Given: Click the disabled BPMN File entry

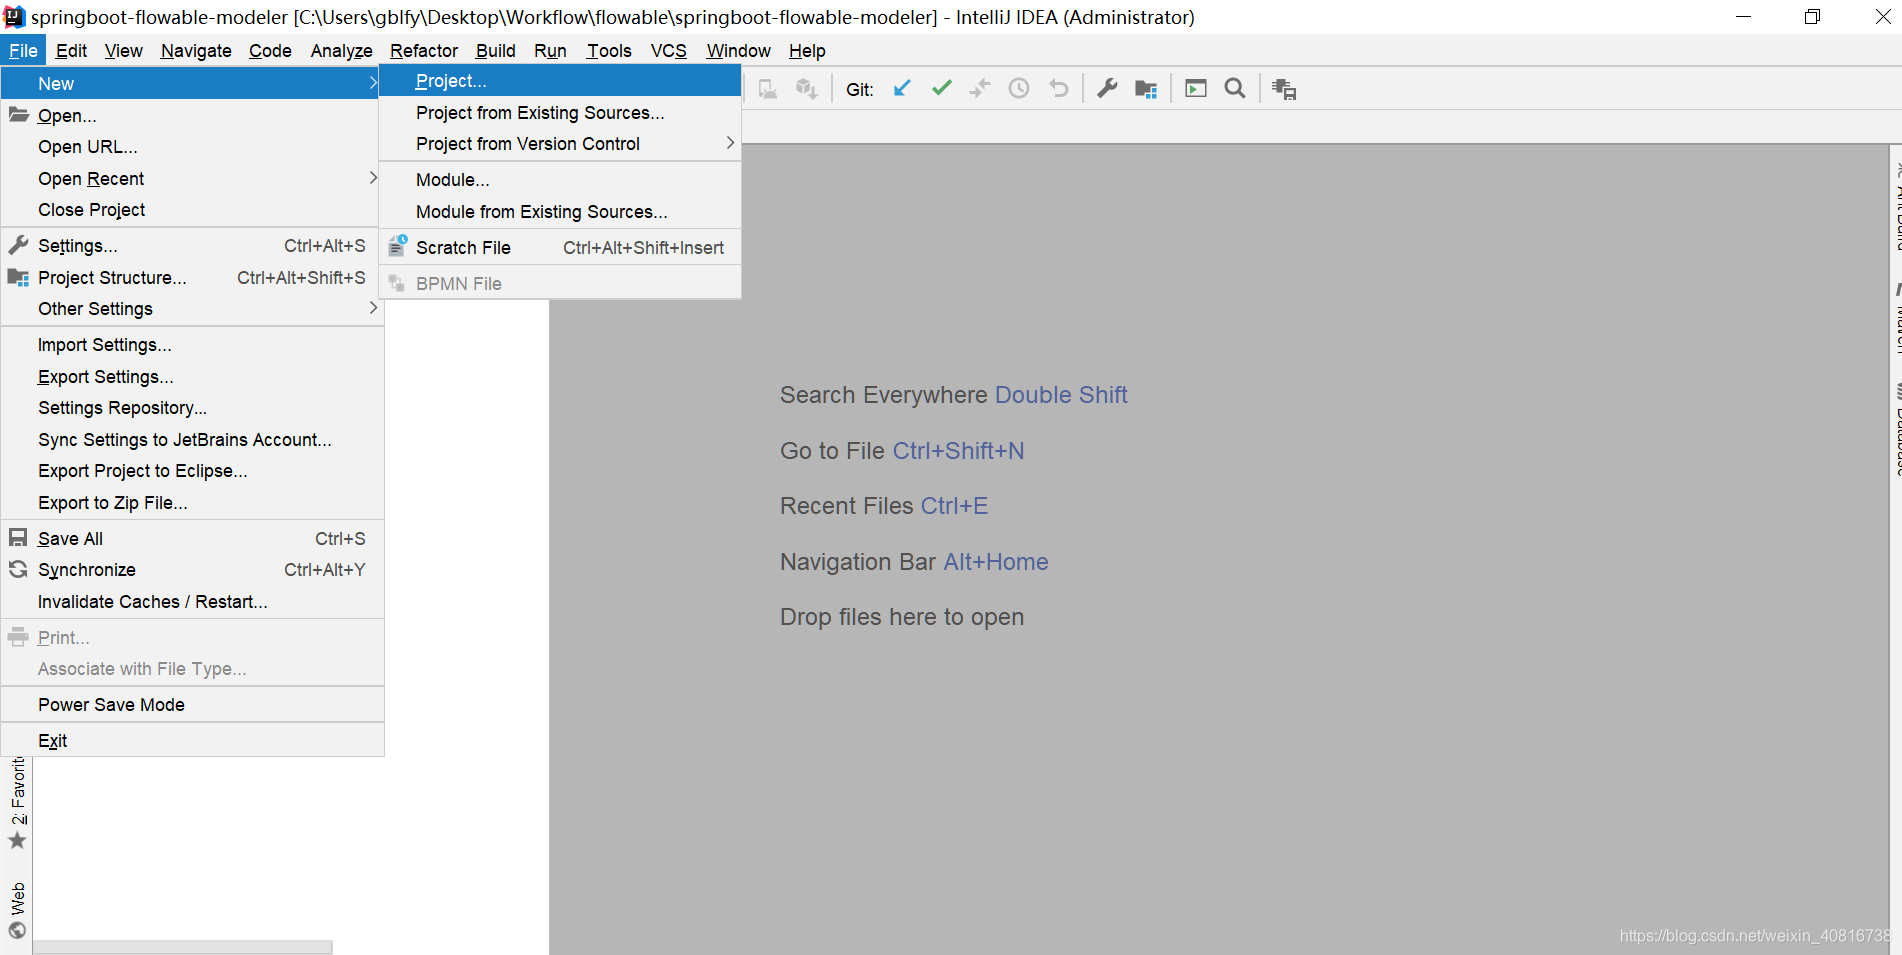Looking at the screenshot, I should 560,284.
